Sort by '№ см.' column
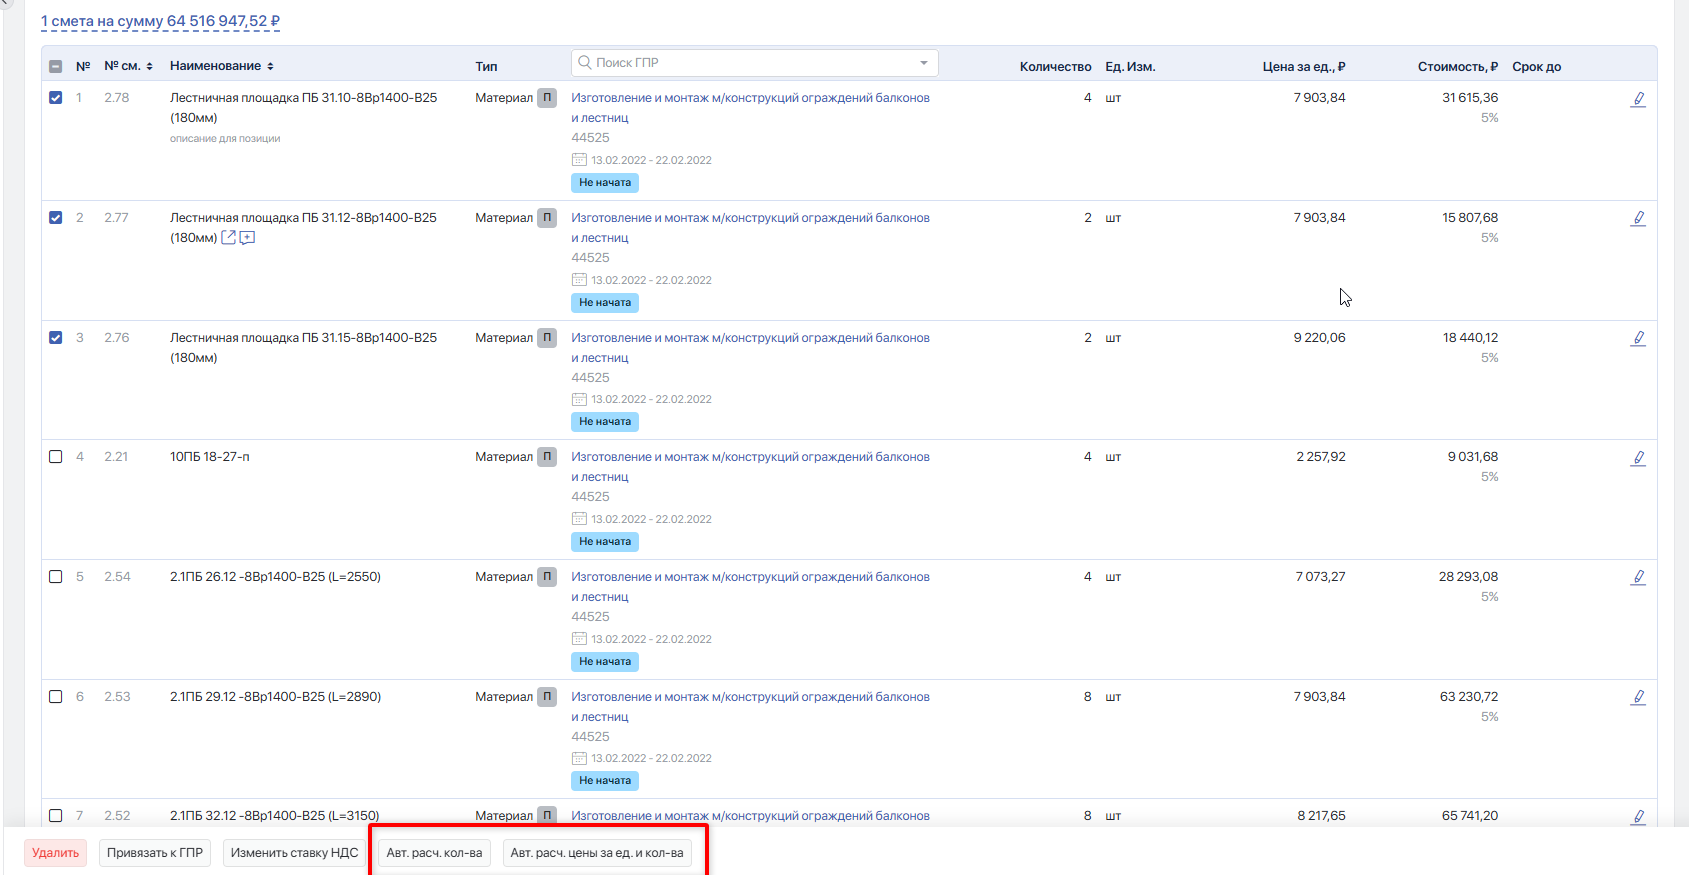The height and width of the screenshot is (875, 1689). [x=129, y=66]
